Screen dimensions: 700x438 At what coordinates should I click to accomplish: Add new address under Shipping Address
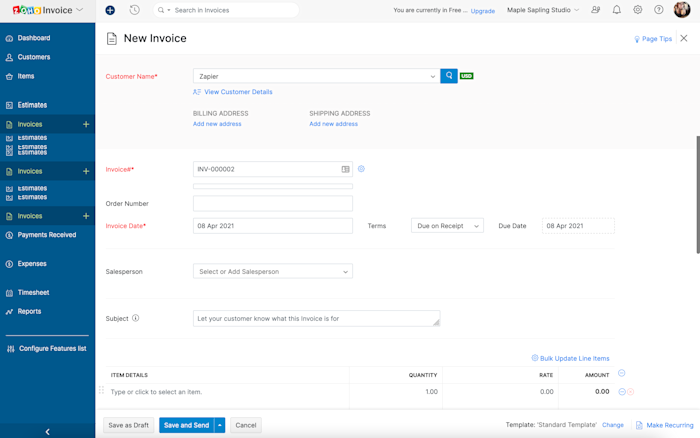click(333, 124)
